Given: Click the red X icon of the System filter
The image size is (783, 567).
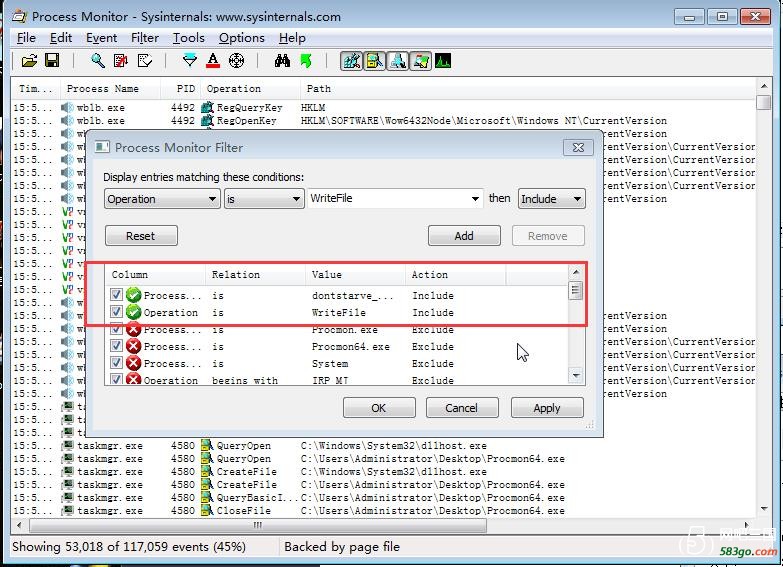Looking at the screenshot, I should (133, 363).
